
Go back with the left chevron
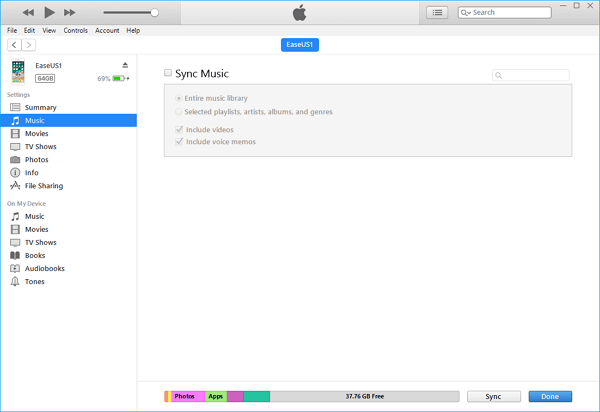pos(14,45)
